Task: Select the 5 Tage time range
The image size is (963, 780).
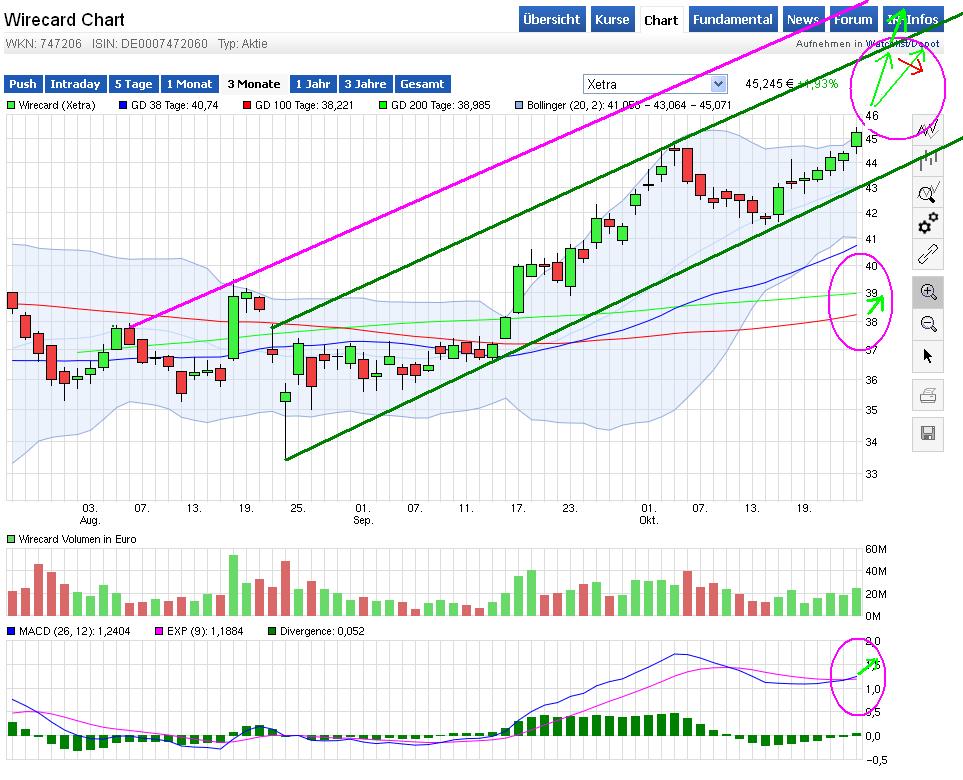Action: [133, 84]
